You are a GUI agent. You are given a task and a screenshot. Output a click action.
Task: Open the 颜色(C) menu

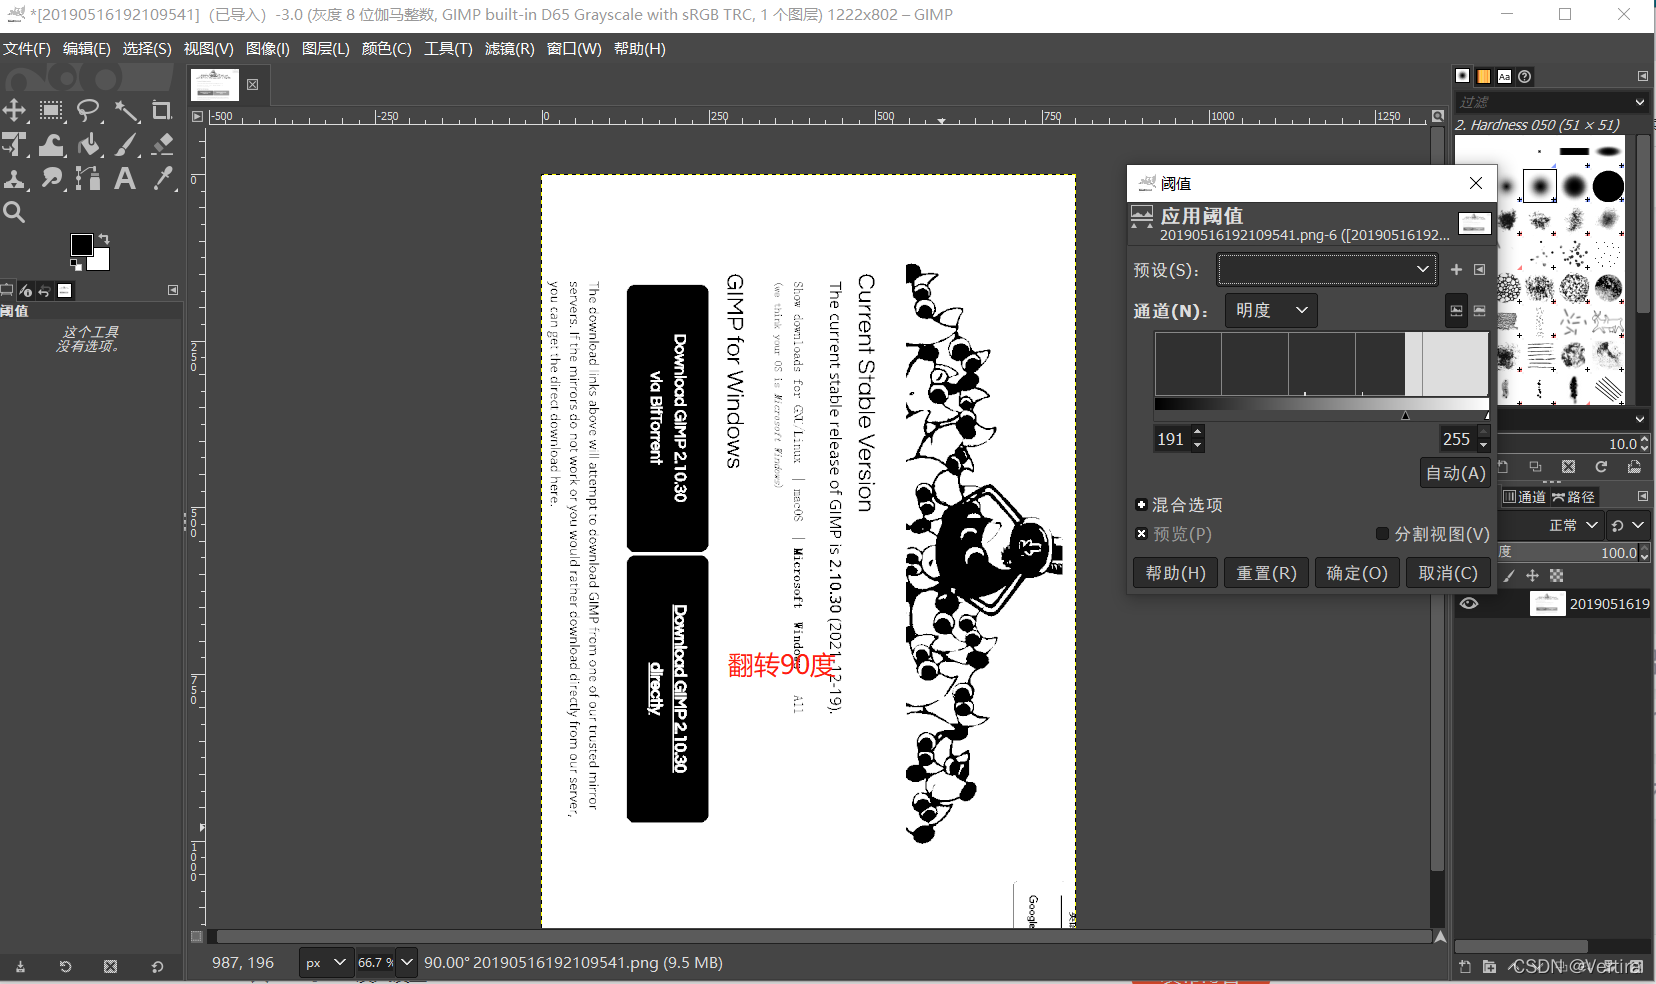click(387, 49)
